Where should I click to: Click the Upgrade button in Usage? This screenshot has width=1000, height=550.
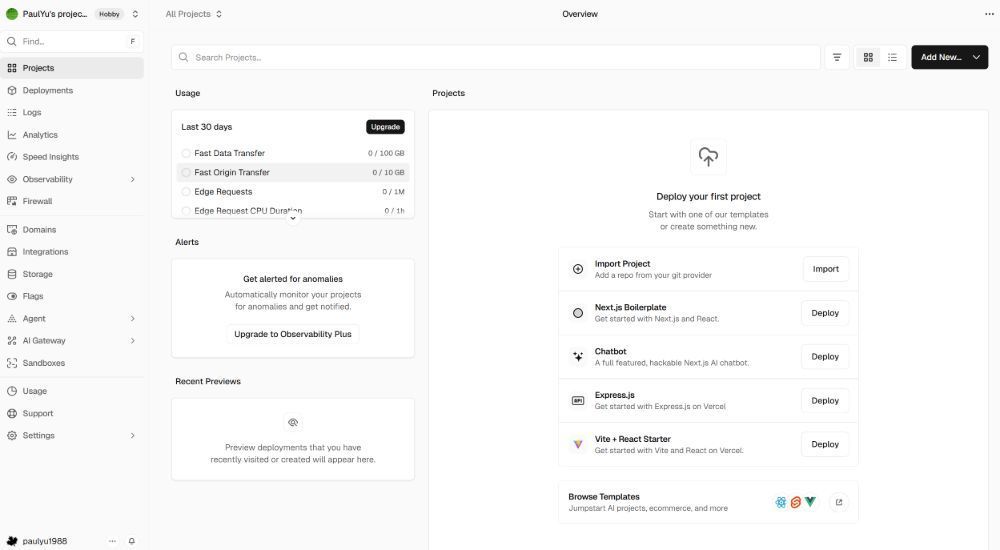(385, 127)
